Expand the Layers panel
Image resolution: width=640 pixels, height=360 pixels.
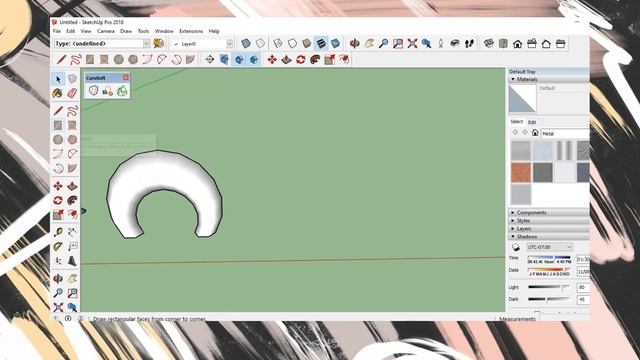click(x=549, y=229)
